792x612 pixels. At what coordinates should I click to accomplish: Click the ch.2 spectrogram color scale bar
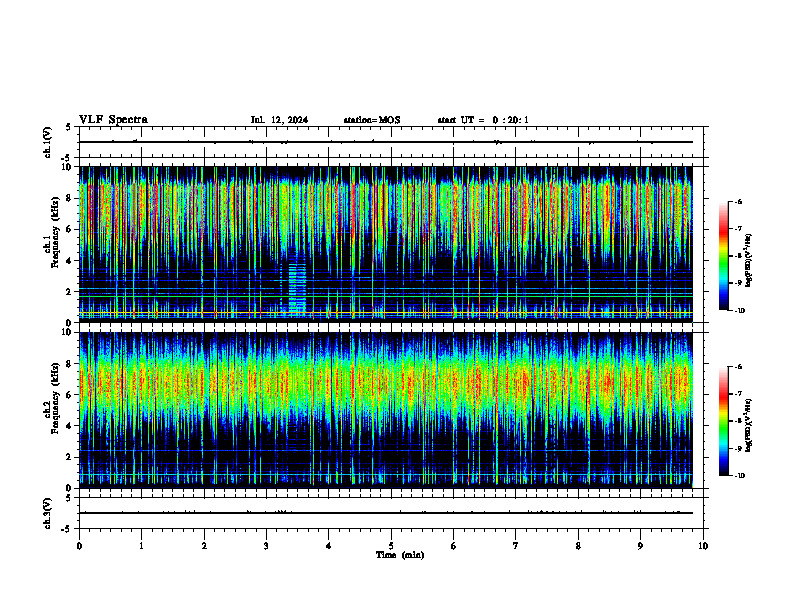723,421
